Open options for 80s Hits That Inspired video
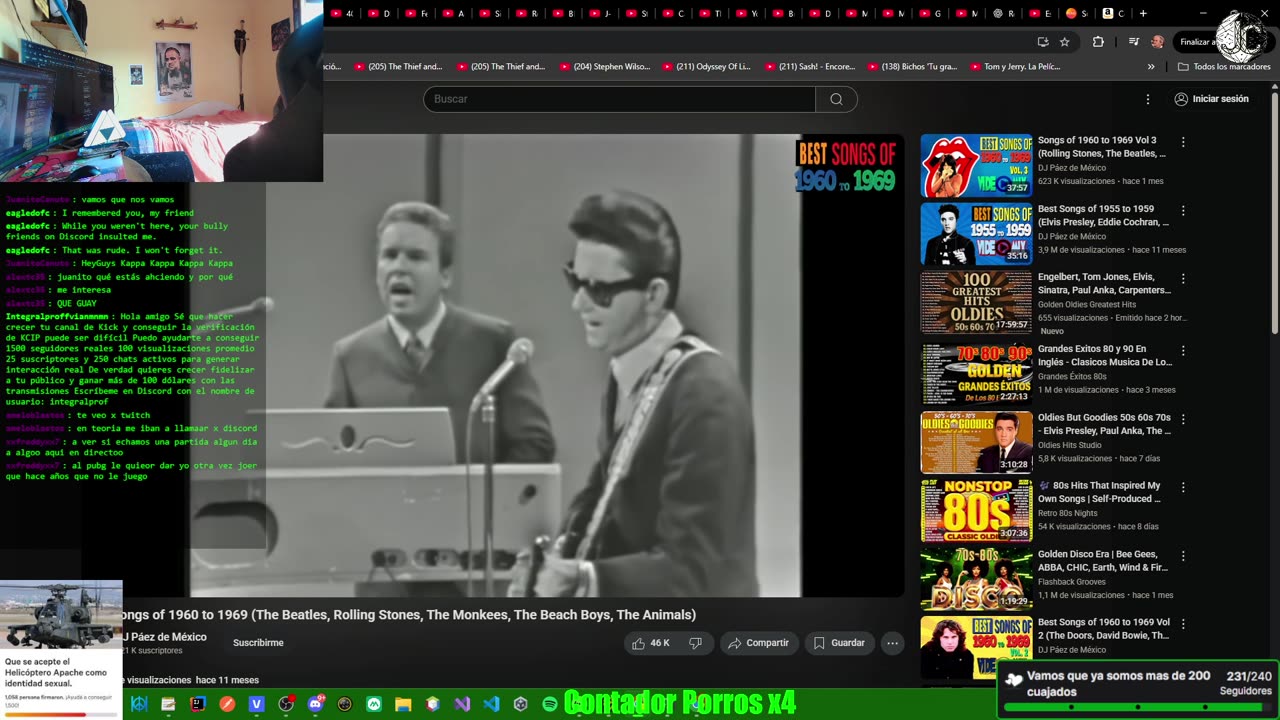1280x720 pixels. [1183, 488]
